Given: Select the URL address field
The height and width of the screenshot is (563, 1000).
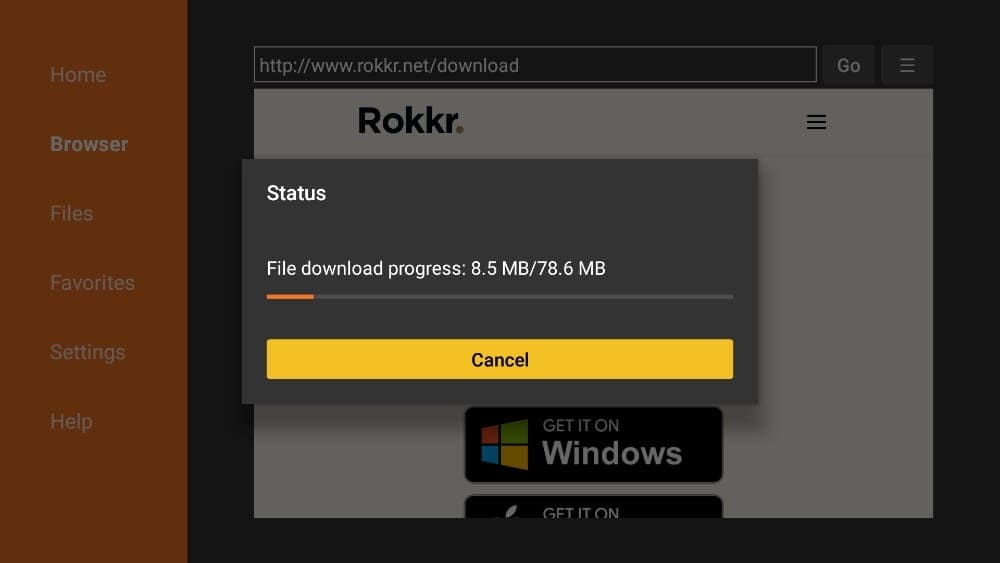Looking at the screenshot, I should [534, 64].
